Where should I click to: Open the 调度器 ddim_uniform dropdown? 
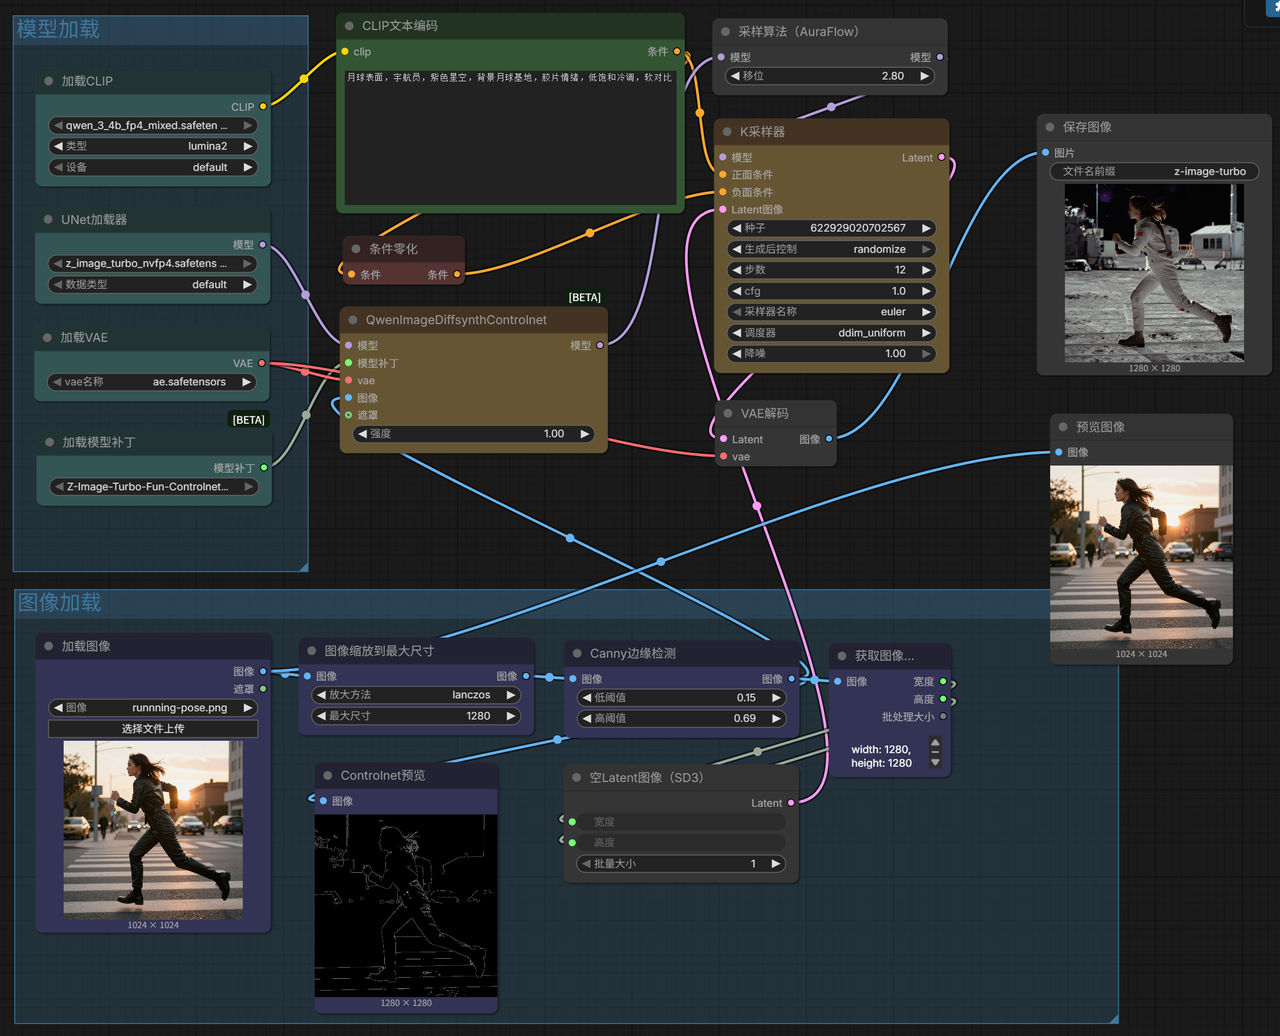coord(830,332)
